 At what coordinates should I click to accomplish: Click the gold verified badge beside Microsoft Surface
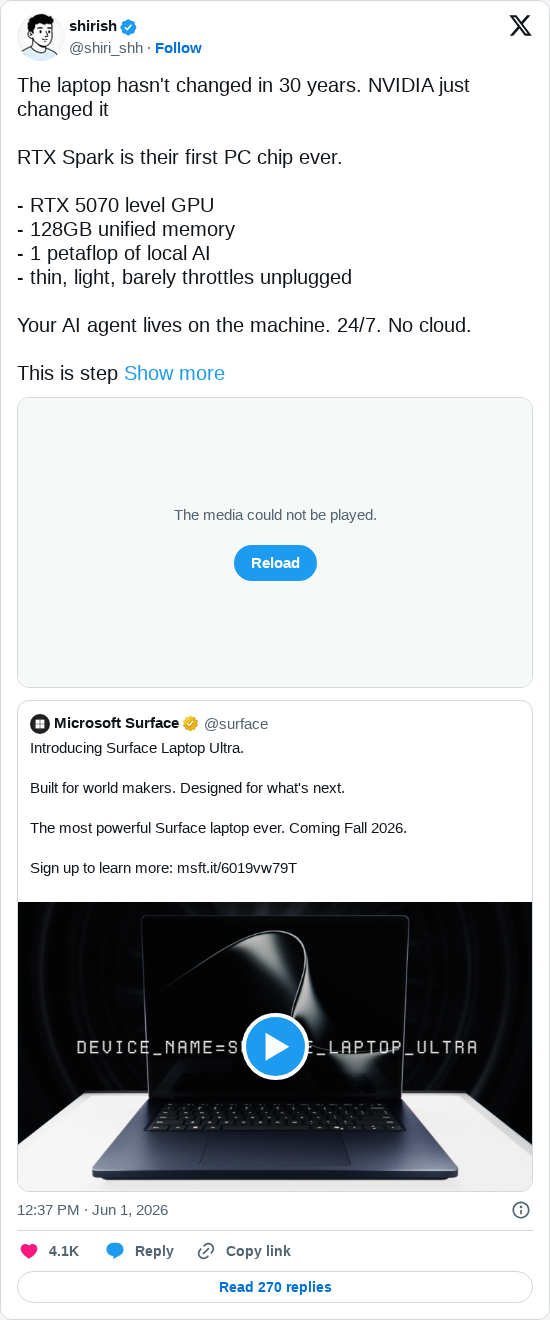click(190, 723)
